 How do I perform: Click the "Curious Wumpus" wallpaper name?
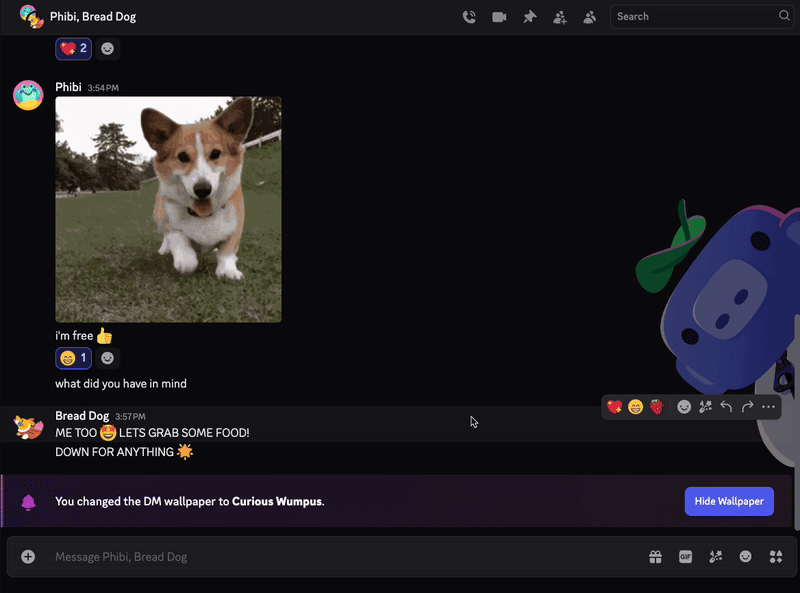pos(277,502)
